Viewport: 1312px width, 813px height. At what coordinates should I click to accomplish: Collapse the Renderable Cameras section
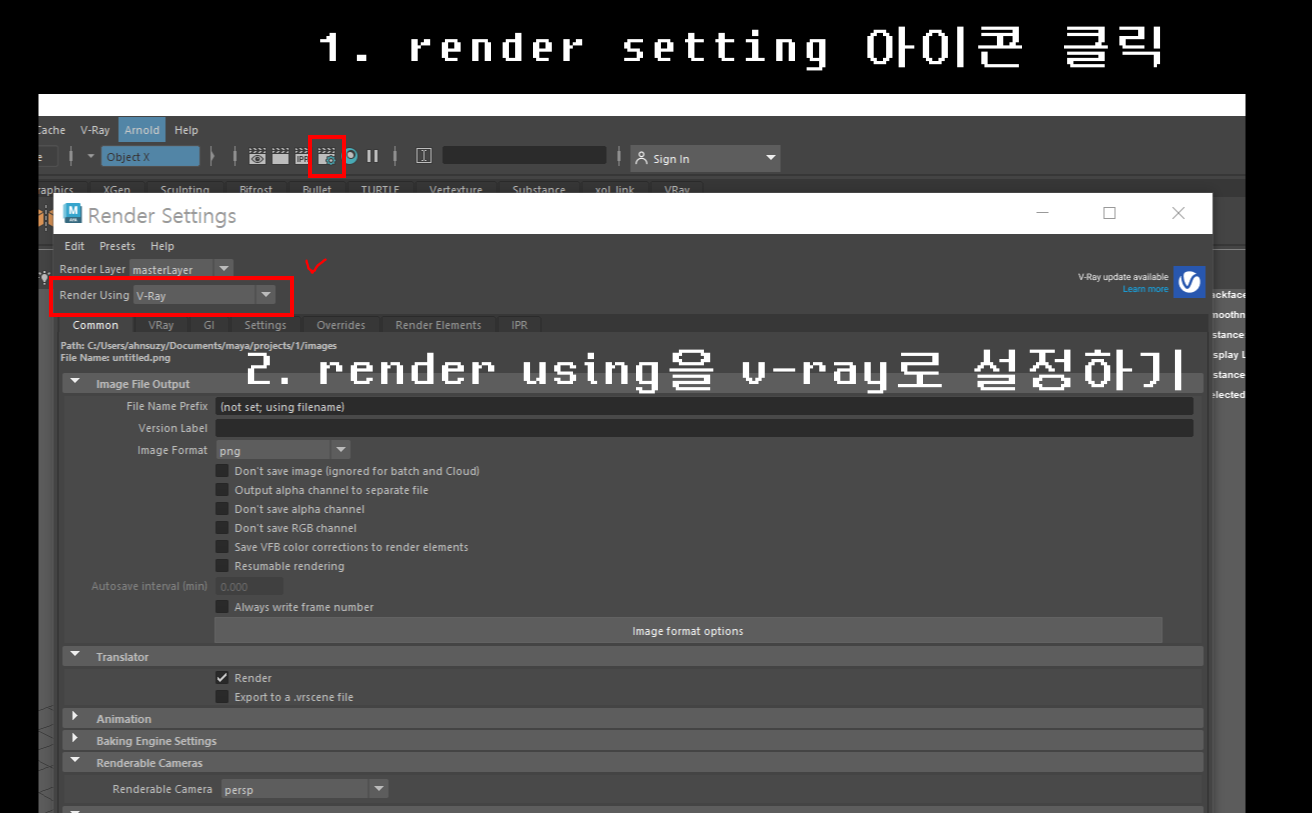tap(75, 762)
